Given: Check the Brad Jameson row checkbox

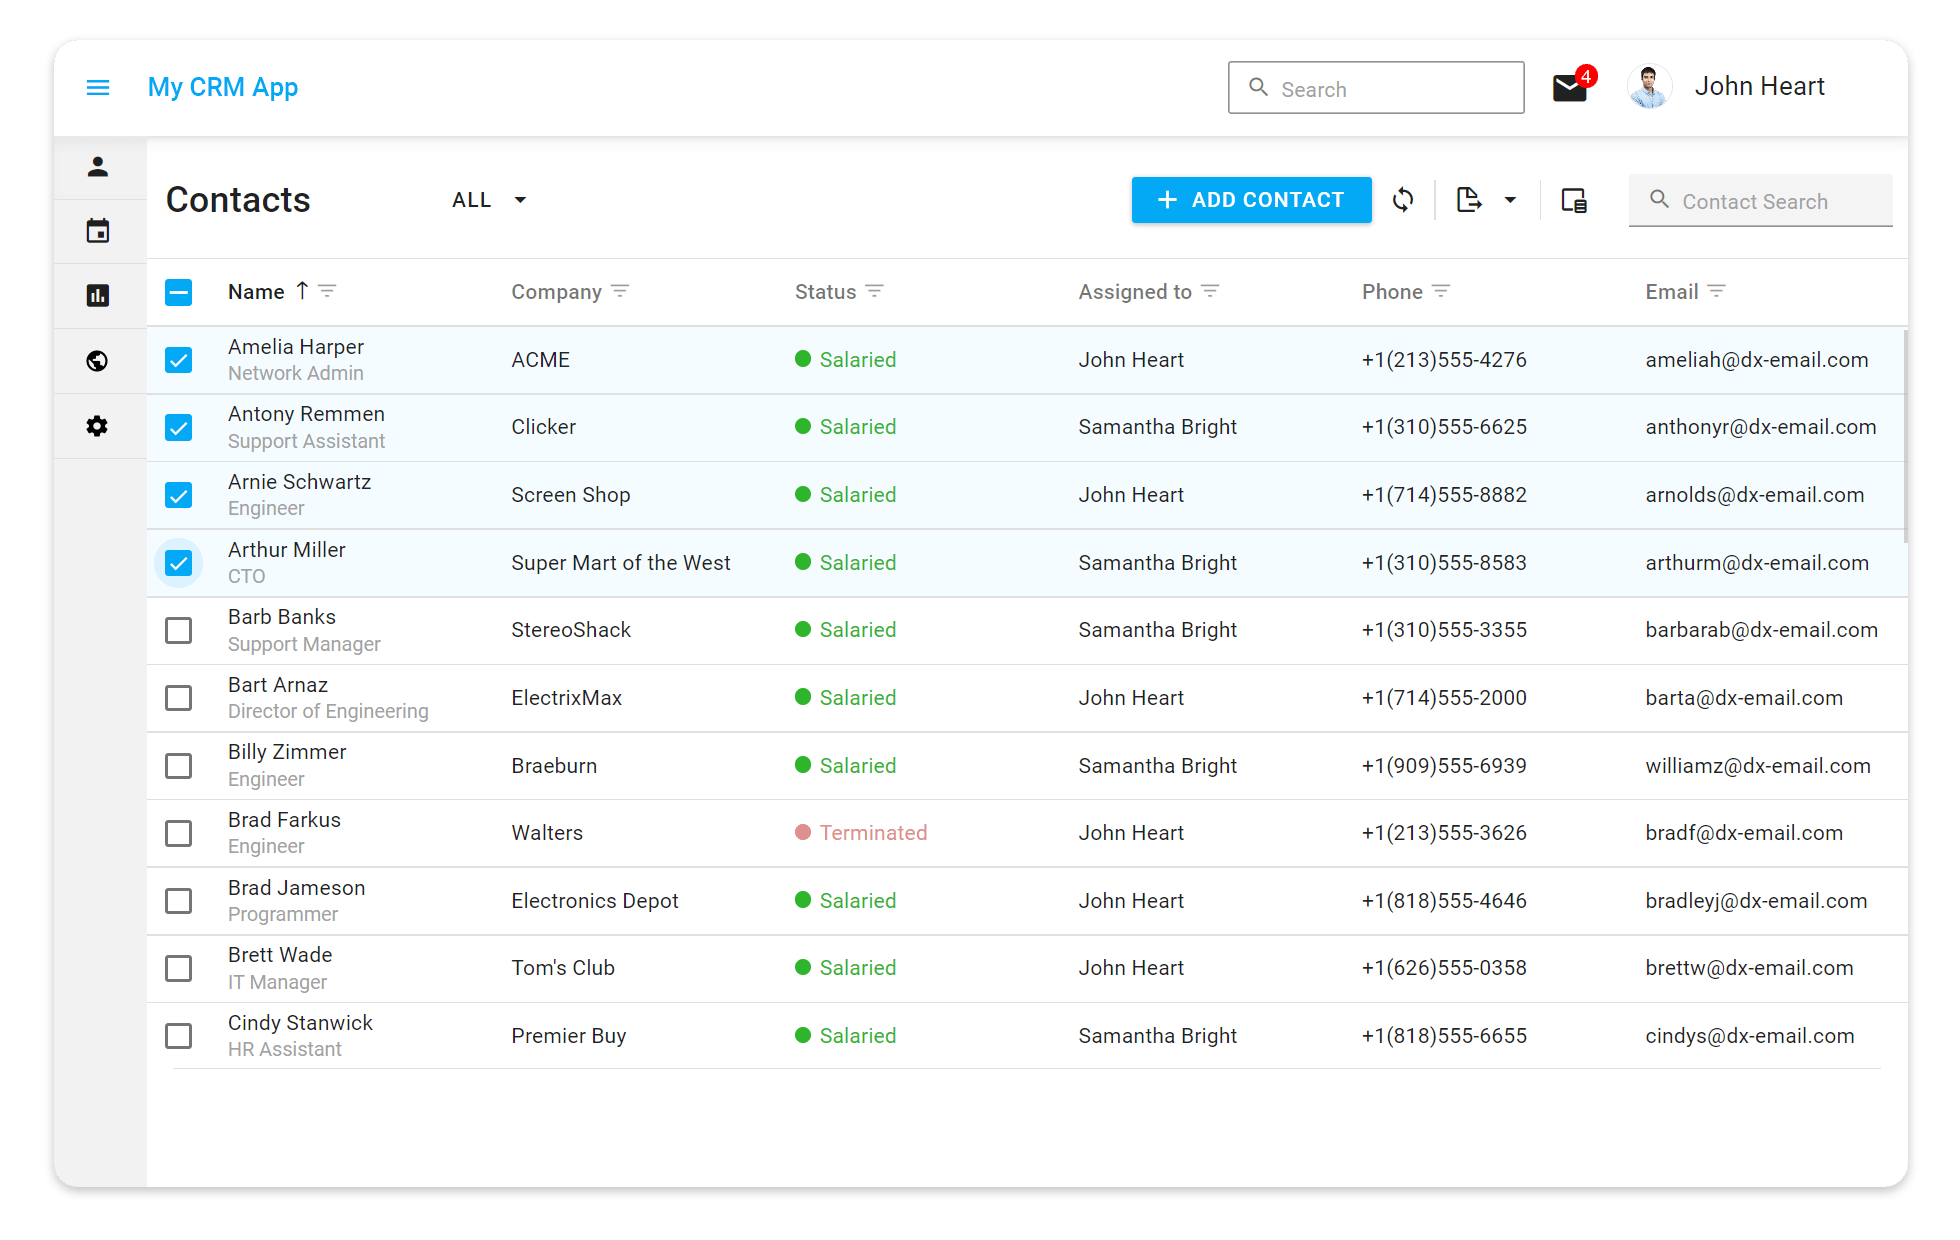Looking at the screenshot, I should 178,901.
